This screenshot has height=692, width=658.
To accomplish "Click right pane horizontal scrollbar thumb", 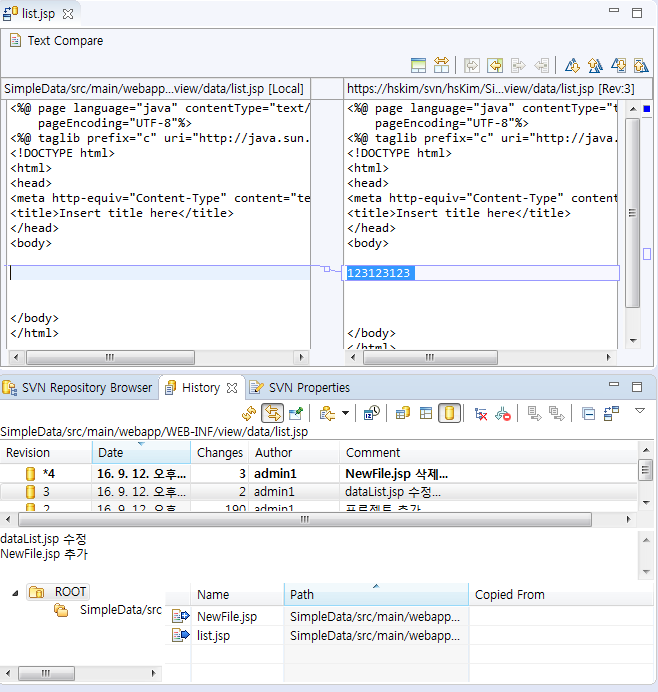I will pyautogui.click(x=430, y=357).
